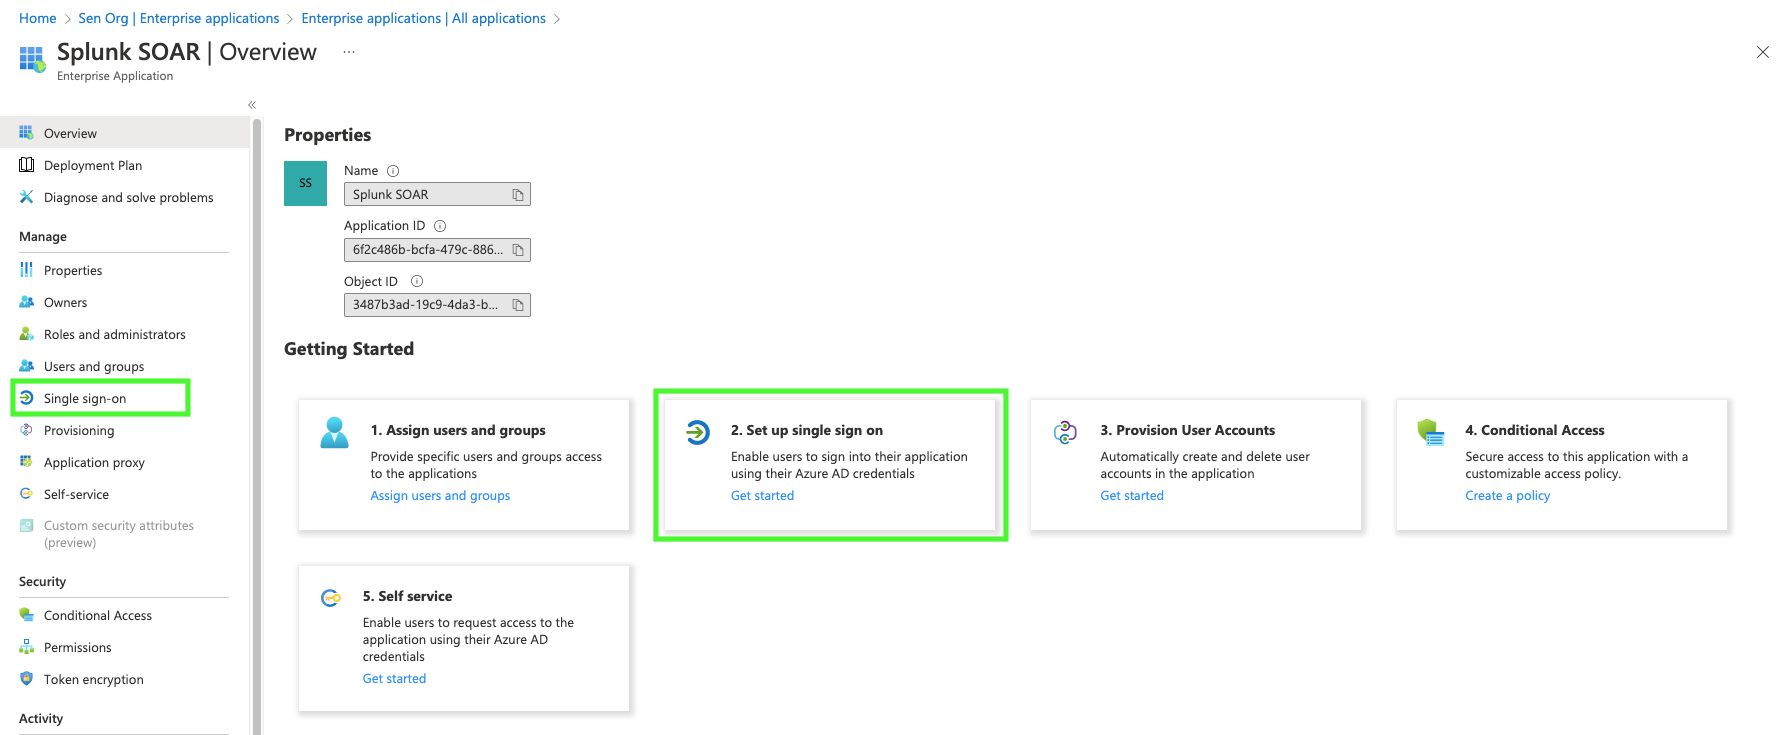Image resolution: width=1778 pixels, height=735 pixels.
Task: Click the Diagnose wrench icon
Action: pos(26,197)
